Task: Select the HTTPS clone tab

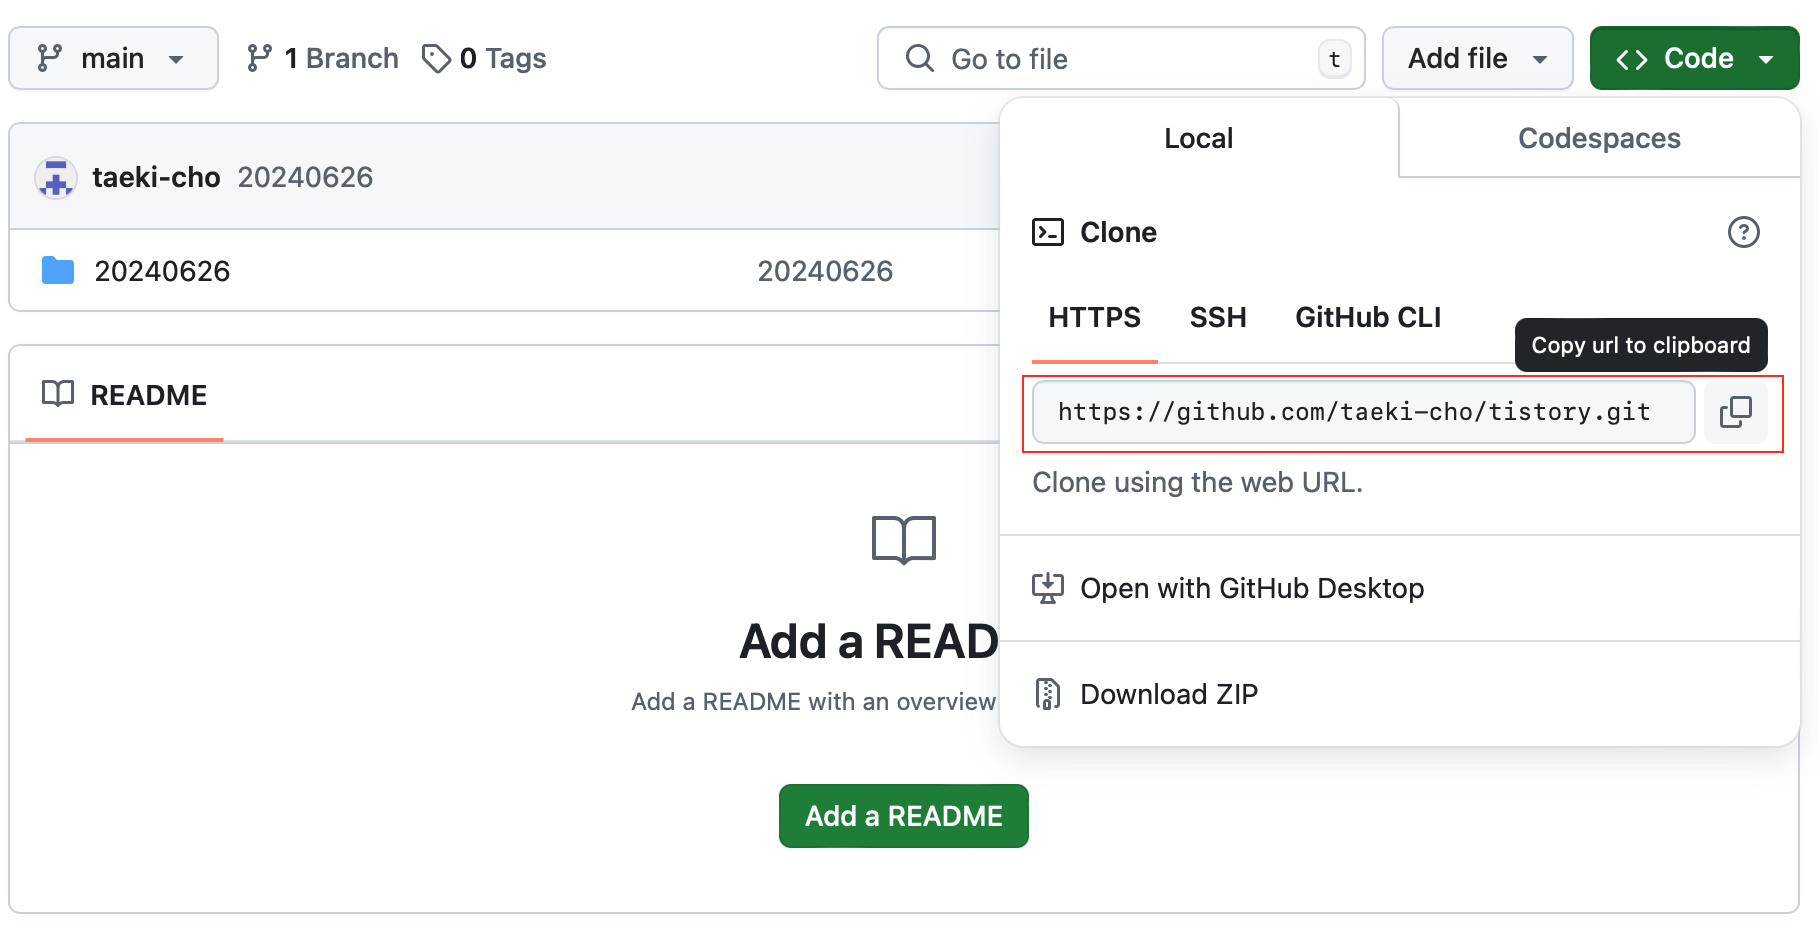Action: [x=1094, y=318]
